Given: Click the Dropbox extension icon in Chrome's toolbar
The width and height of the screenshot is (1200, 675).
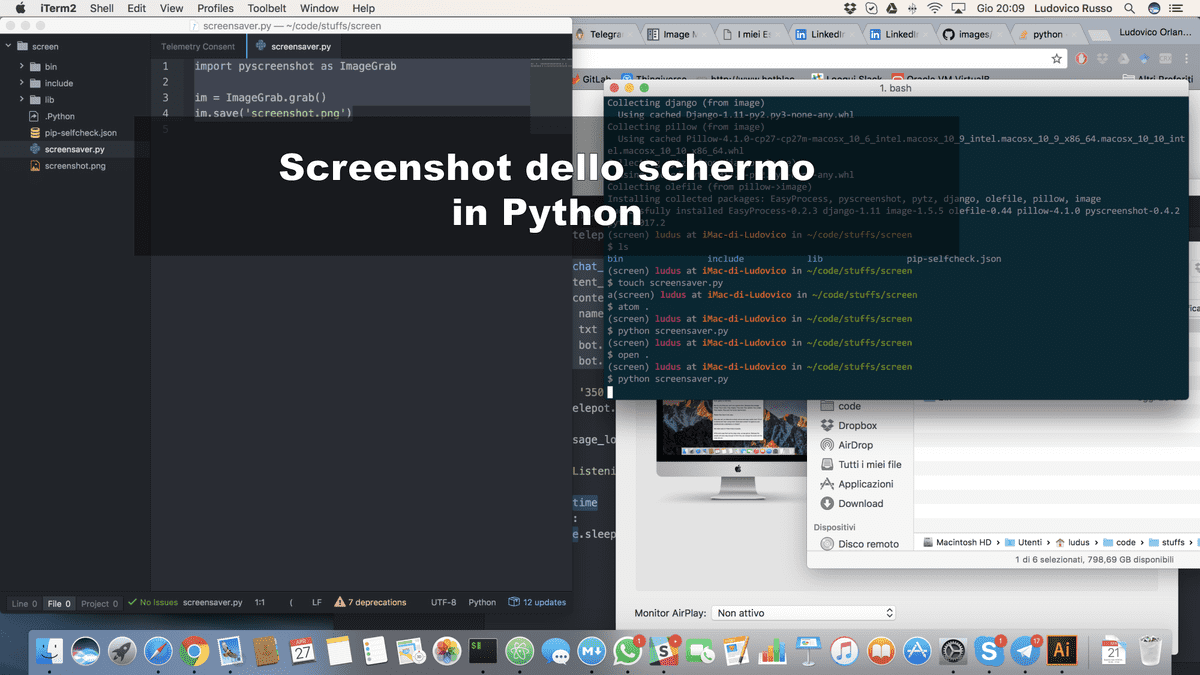Looking at the screenshot, I should (x=1100, y=58).
